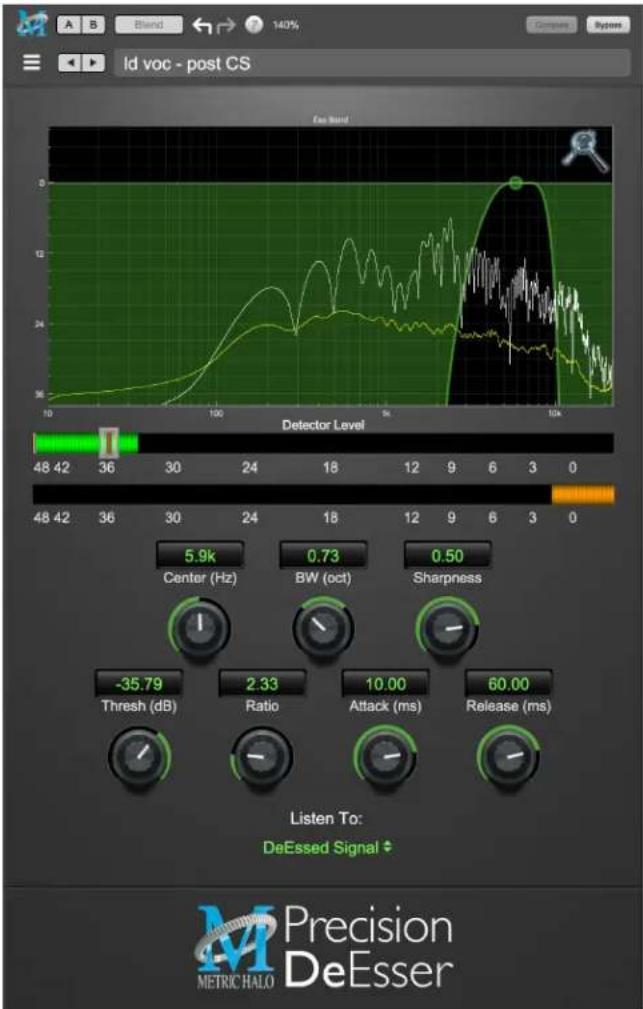Open the 140% UI scale menu
Image resolution: width=643 pixels, height=1009 pixels.
pos(286,25)
